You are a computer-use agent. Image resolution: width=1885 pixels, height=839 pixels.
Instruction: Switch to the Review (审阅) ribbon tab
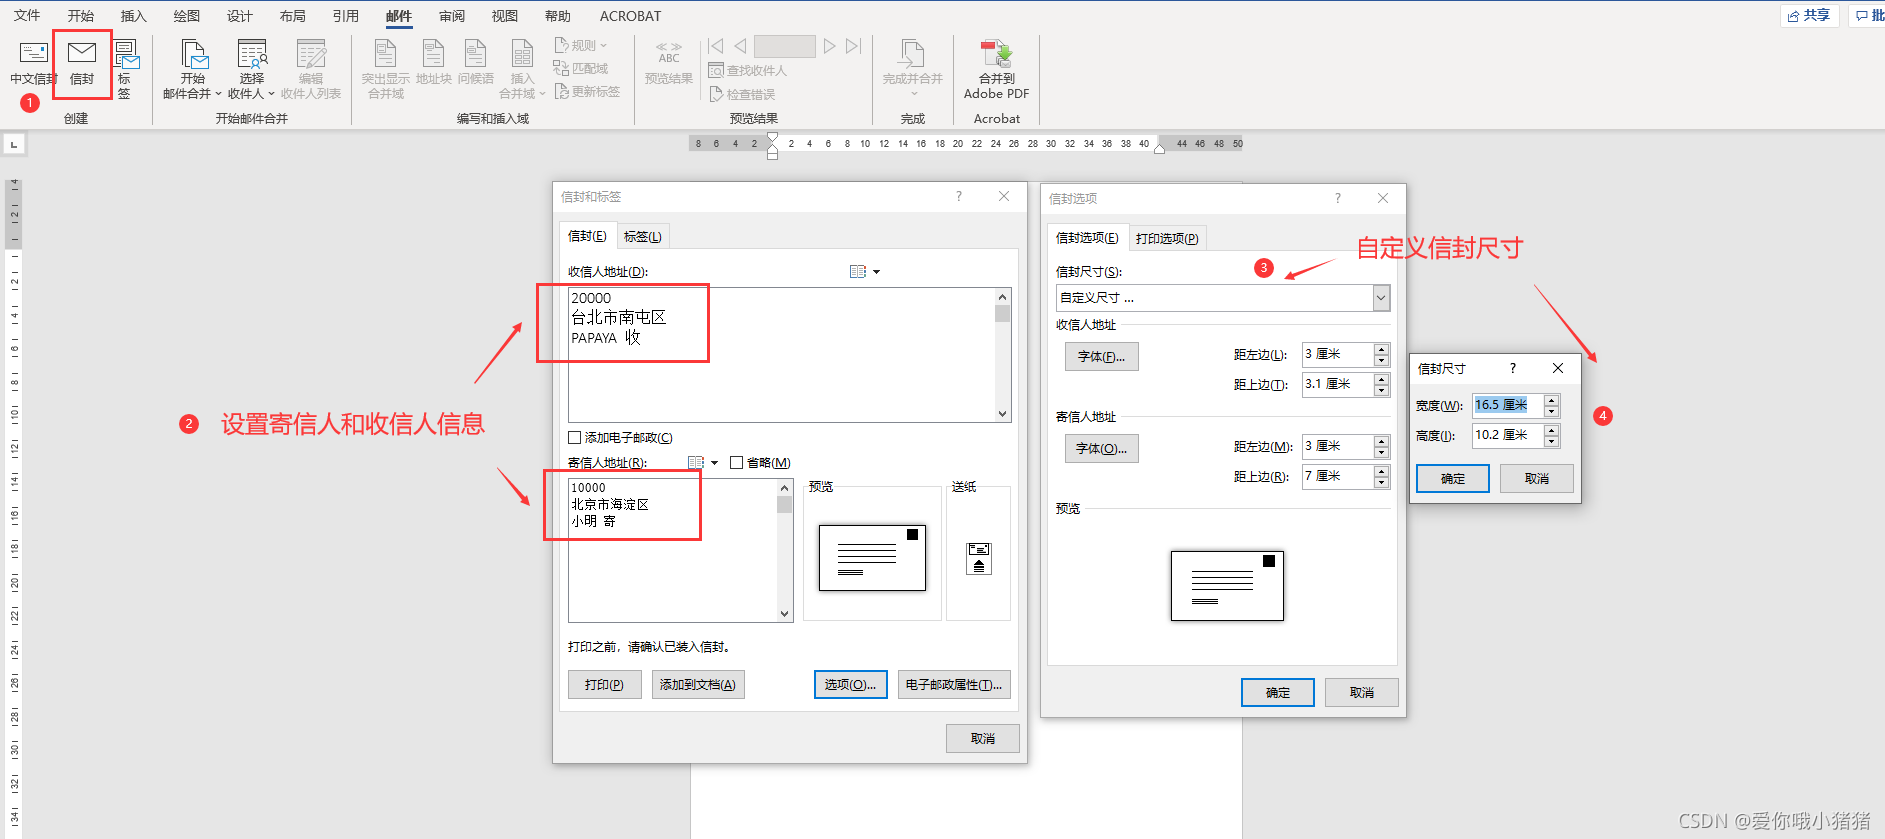pyautogui.click(x=451, y=15)
